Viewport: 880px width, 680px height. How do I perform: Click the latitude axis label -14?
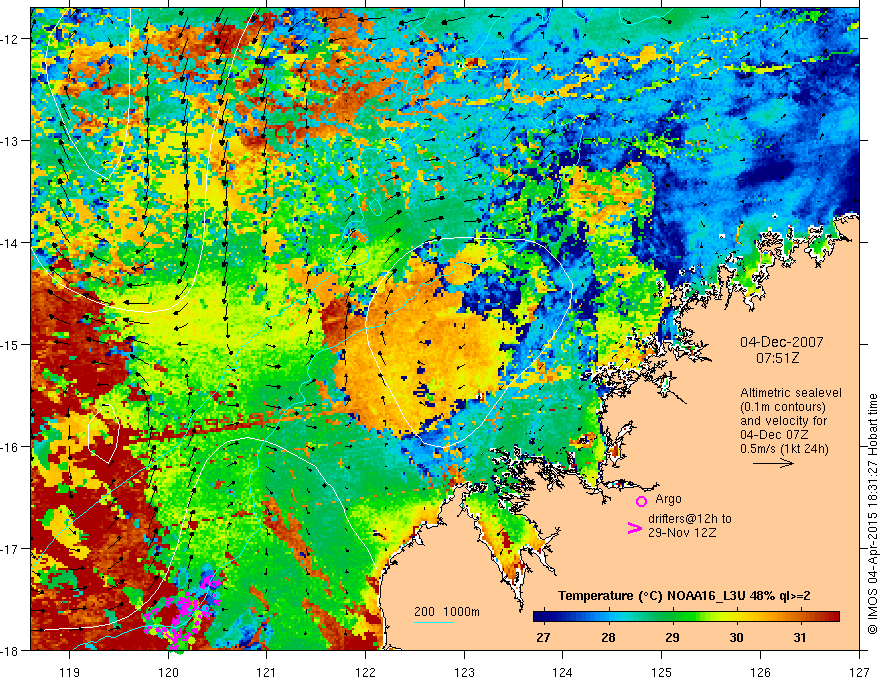tap(11, 243)
